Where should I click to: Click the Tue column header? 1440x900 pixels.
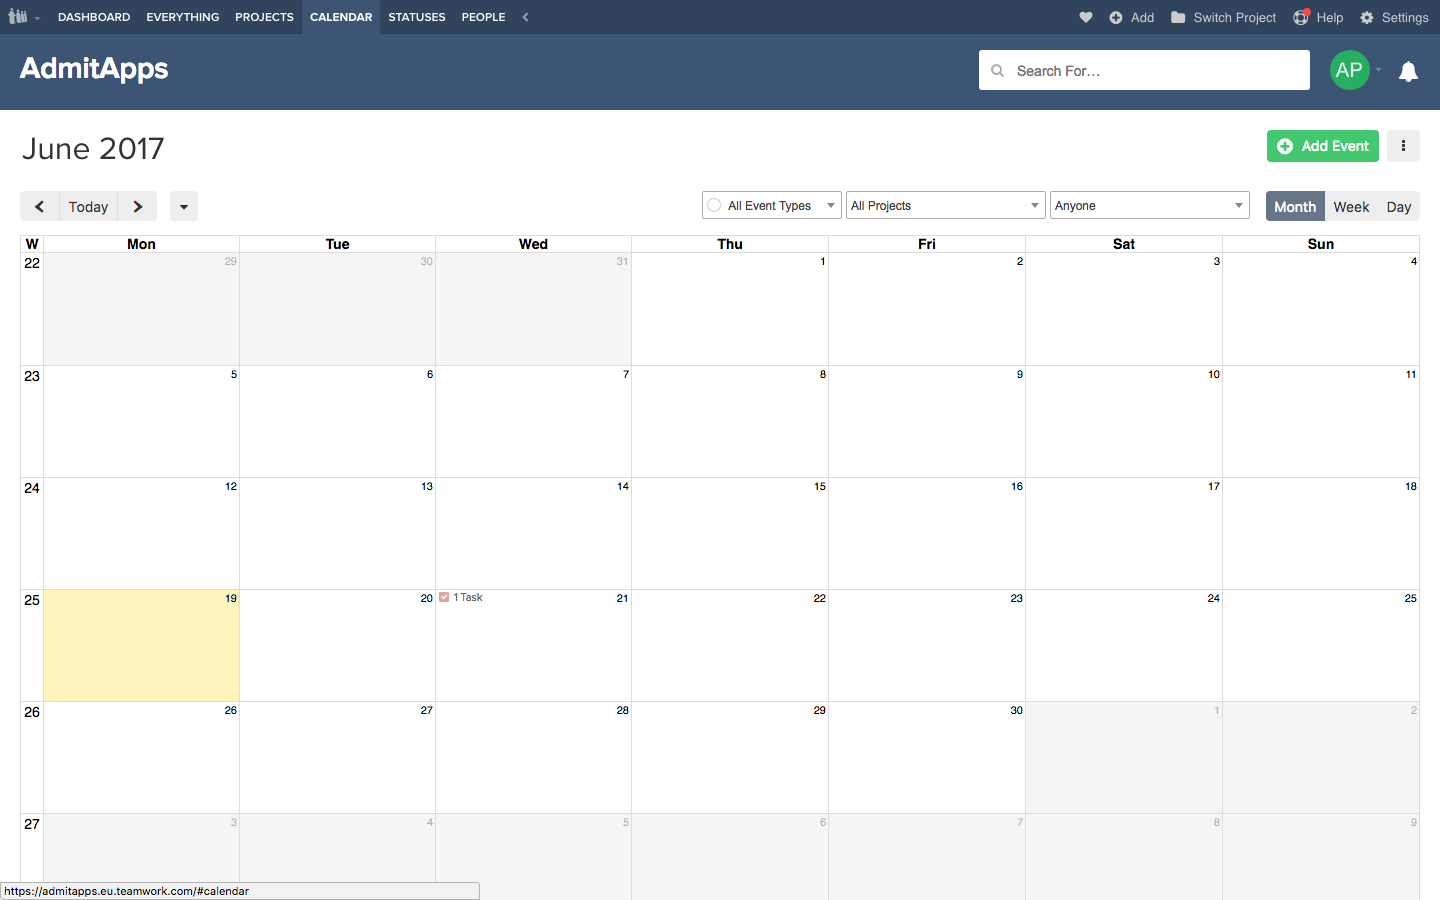tap(338, 244)
